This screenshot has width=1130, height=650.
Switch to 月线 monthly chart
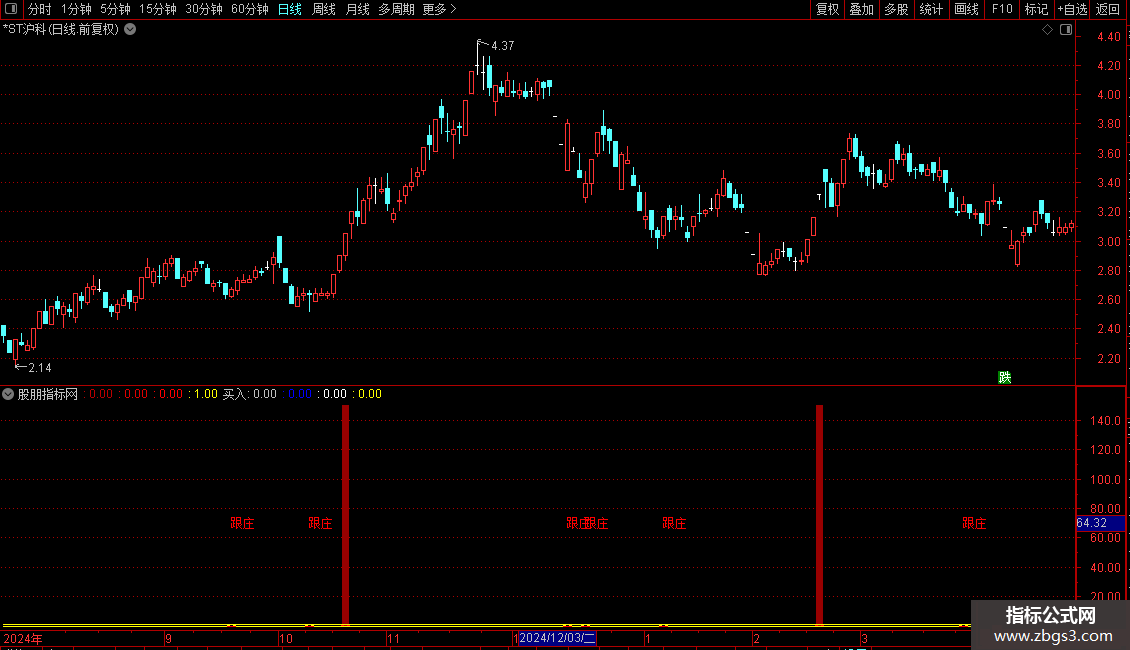coord(357,9)
